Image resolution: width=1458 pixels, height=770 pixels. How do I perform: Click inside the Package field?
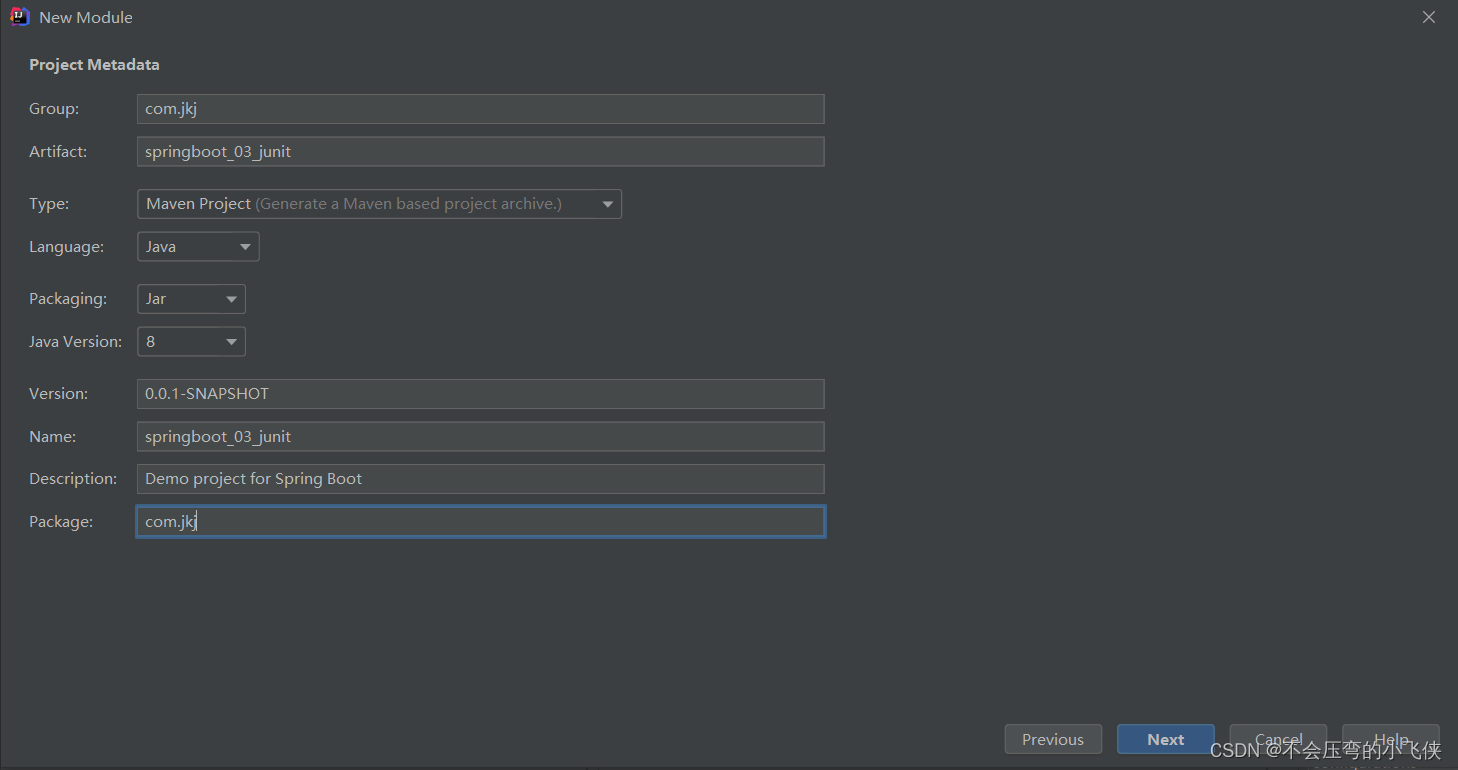(x=480, y=522)
